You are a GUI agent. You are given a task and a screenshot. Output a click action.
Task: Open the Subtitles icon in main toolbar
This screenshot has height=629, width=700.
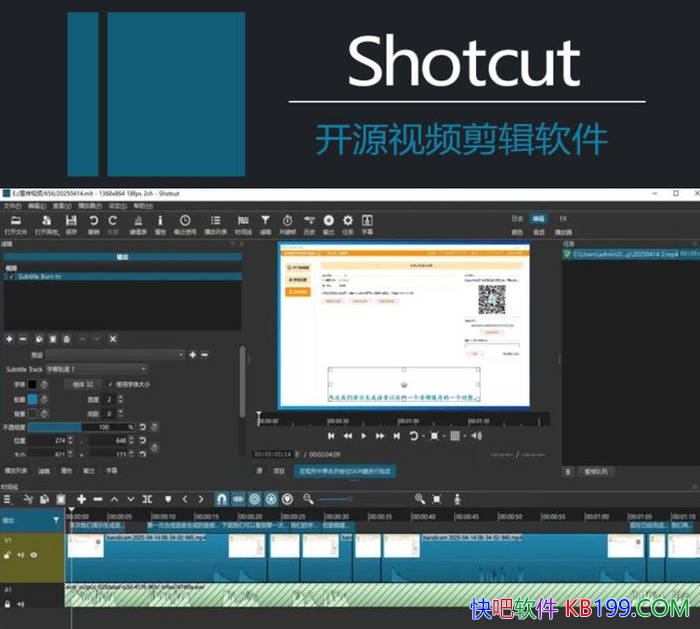tap(367, 221)
